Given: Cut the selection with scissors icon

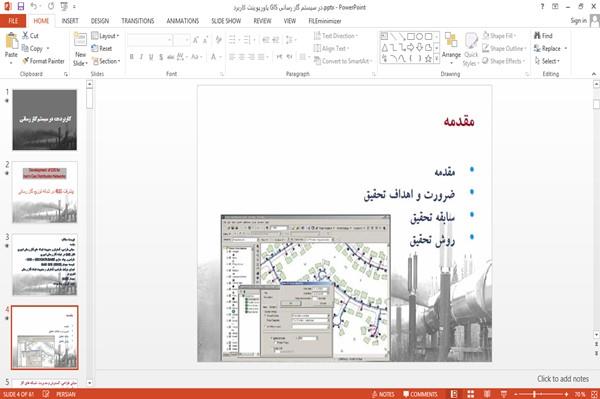Looking at the screenshot, I should [x=30, y=36].
